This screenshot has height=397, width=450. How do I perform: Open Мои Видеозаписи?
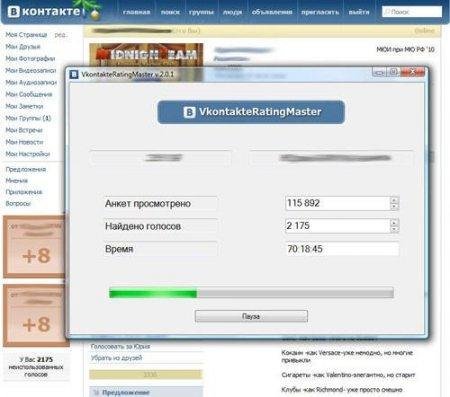pos(31,71)
